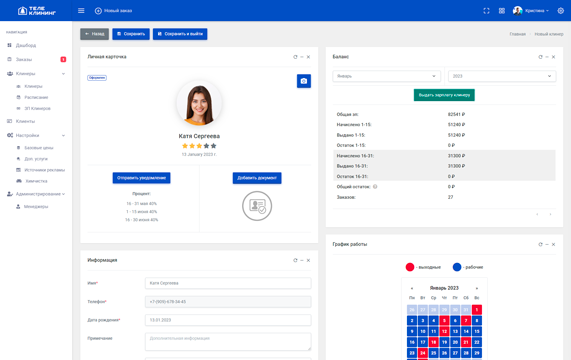The width and height of the screenshot is (571, 360).
Task: Click previous arrow in Баланс panel
Action: (x=537, y=214)
